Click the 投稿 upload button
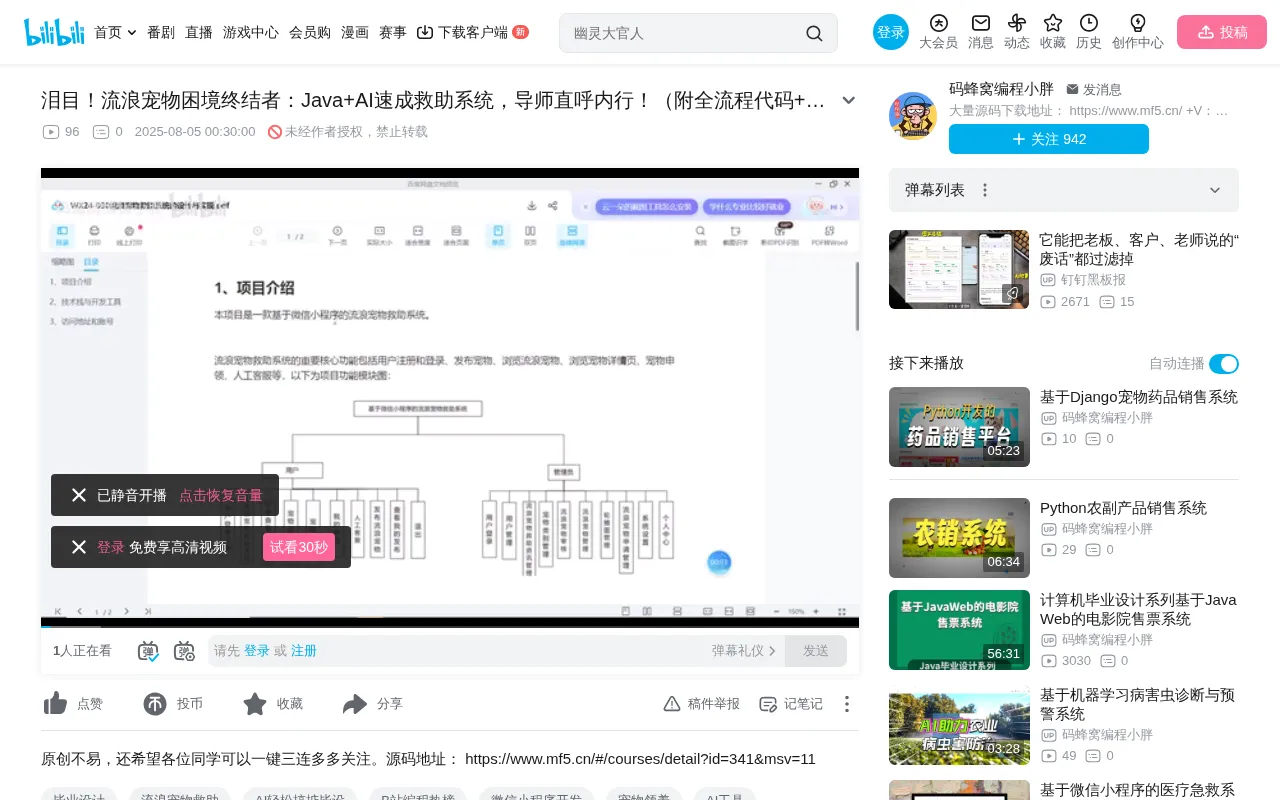Screen dimensions: 1280x800 pos(1222,32)
